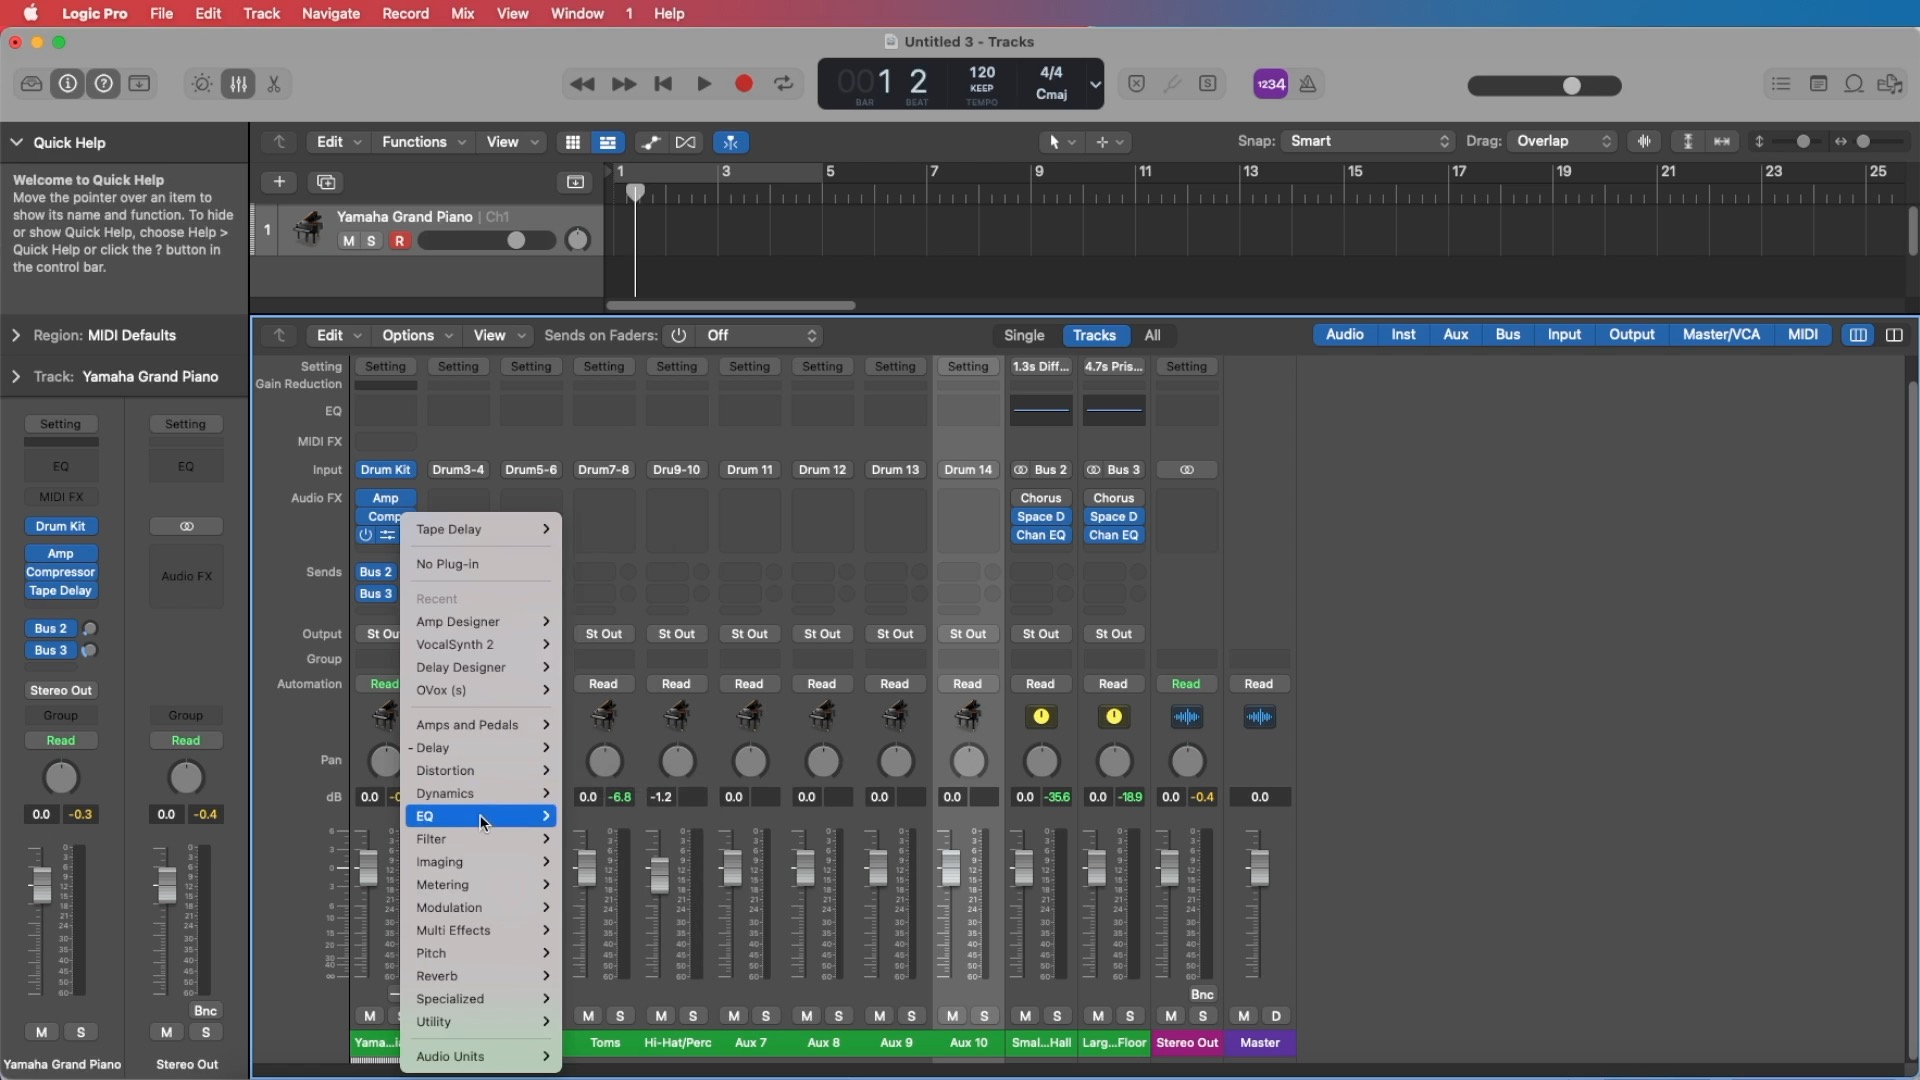Screen dimensions: 1920x1080
Task: Toggle the Mixer faders icon
Action: (x=238, y=84)
